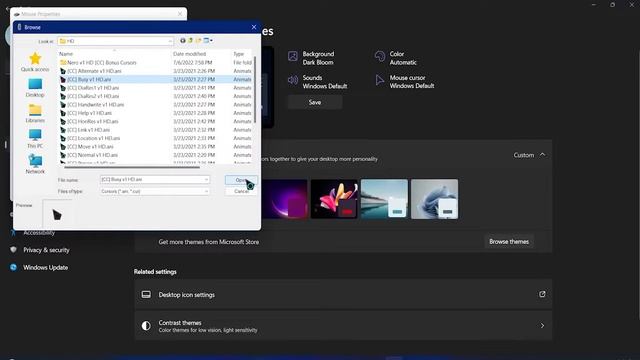Click the Browse themes button
640x360 pixels.
tap(509, 242)
